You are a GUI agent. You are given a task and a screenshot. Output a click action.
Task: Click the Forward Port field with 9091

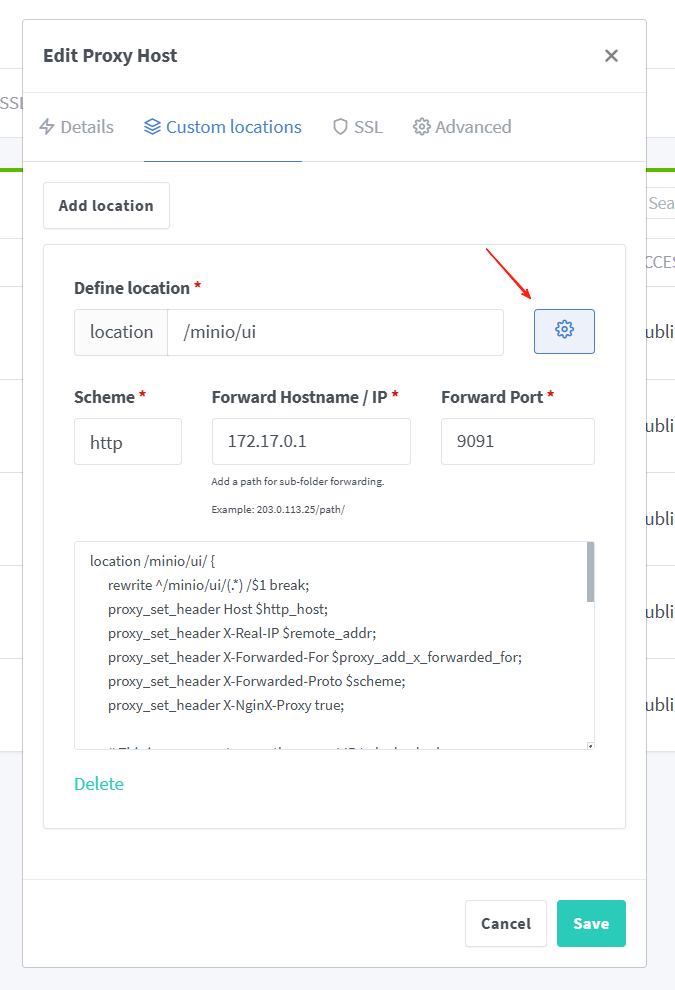pos(517,442)
